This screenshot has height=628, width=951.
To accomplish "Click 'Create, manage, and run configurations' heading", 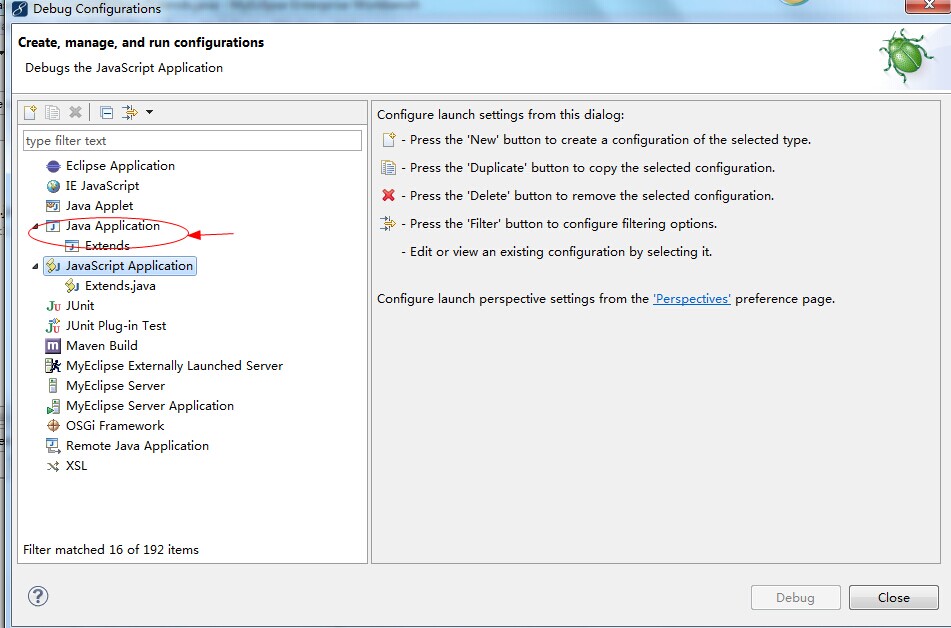I will 141,42.
